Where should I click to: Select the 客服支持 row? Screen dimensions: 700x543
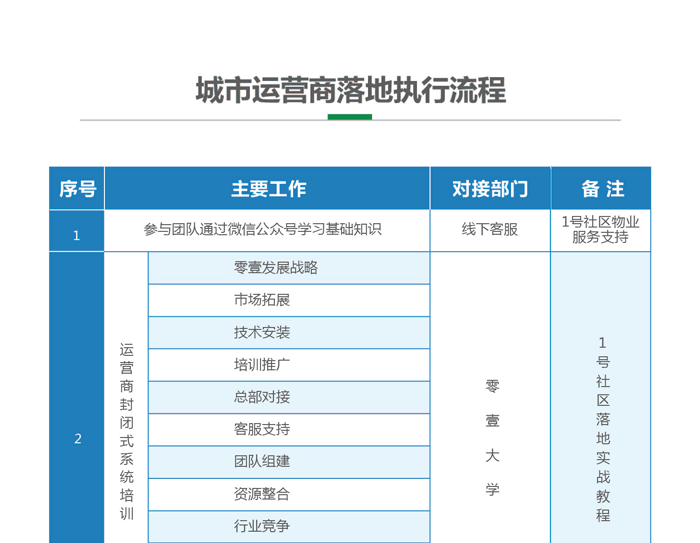click(289, 430)
